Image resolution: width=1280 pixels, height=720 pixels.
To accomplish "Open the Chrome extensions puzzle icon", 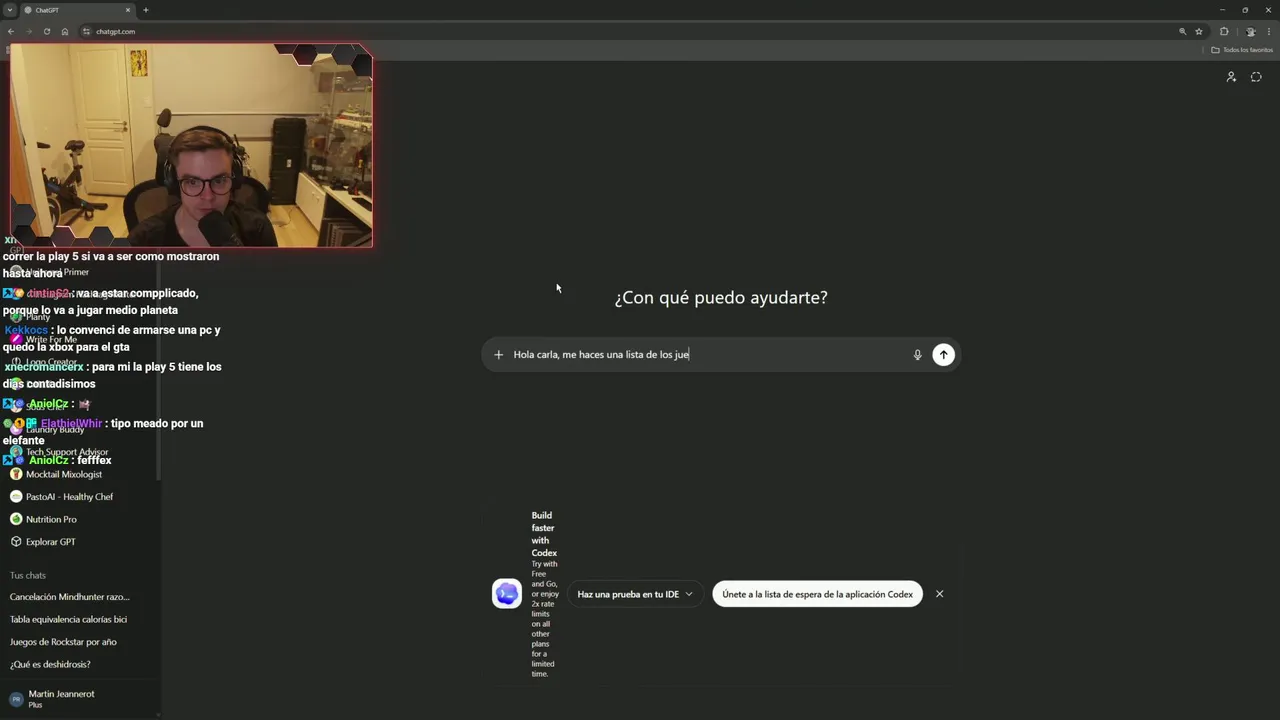I will 1224,31.
